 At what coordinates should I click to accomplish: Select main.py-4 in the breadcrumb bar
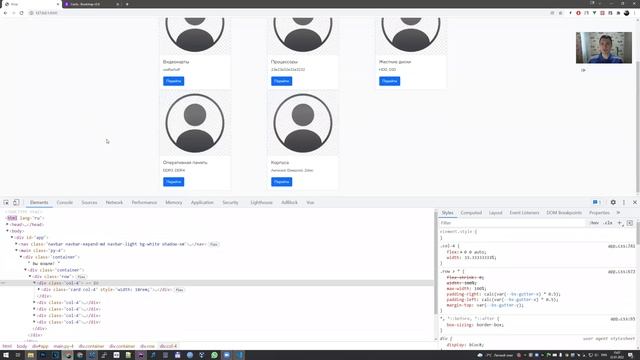point(63,346)
